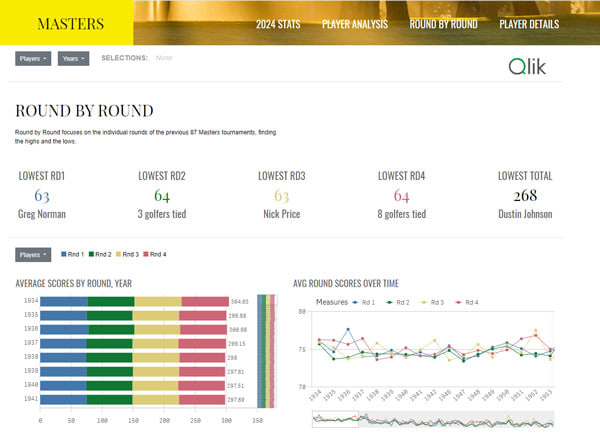This screenshot has height=433, width=600.
Task: Select Lowest RD4 value 64
Action: [x=401, y=196]
